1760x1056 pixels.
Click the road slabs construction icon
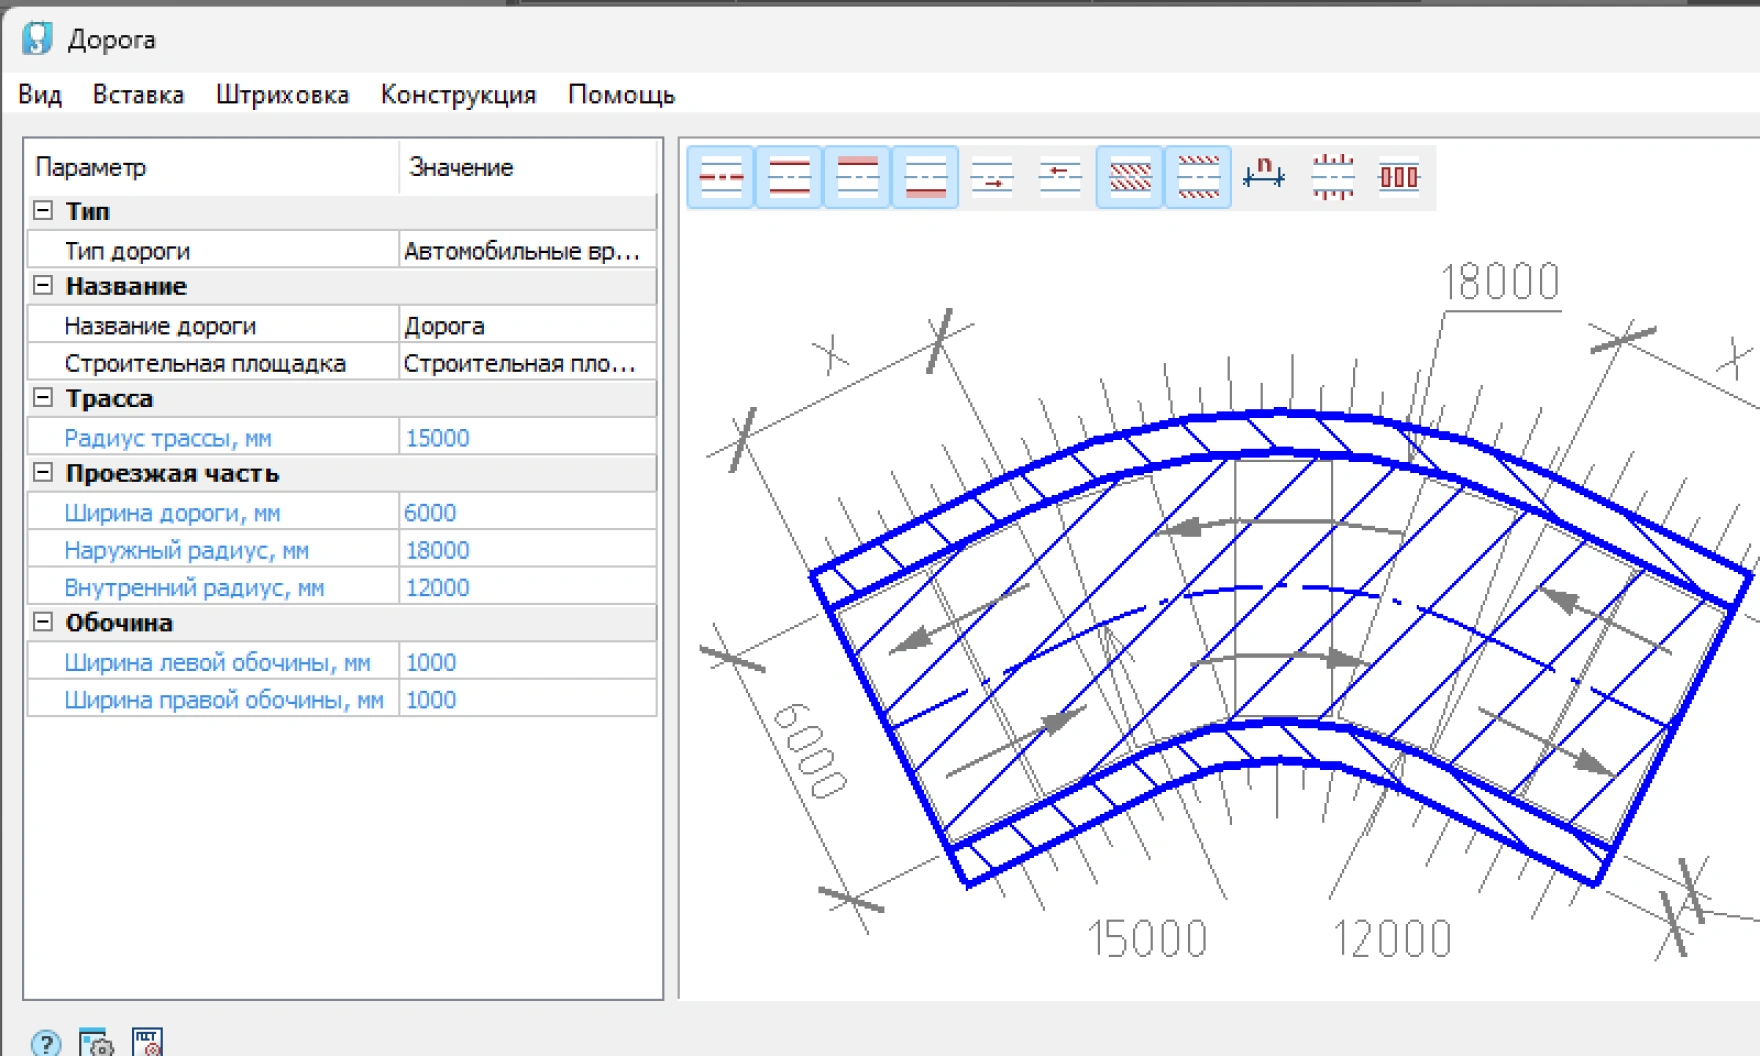(1398, 178)
